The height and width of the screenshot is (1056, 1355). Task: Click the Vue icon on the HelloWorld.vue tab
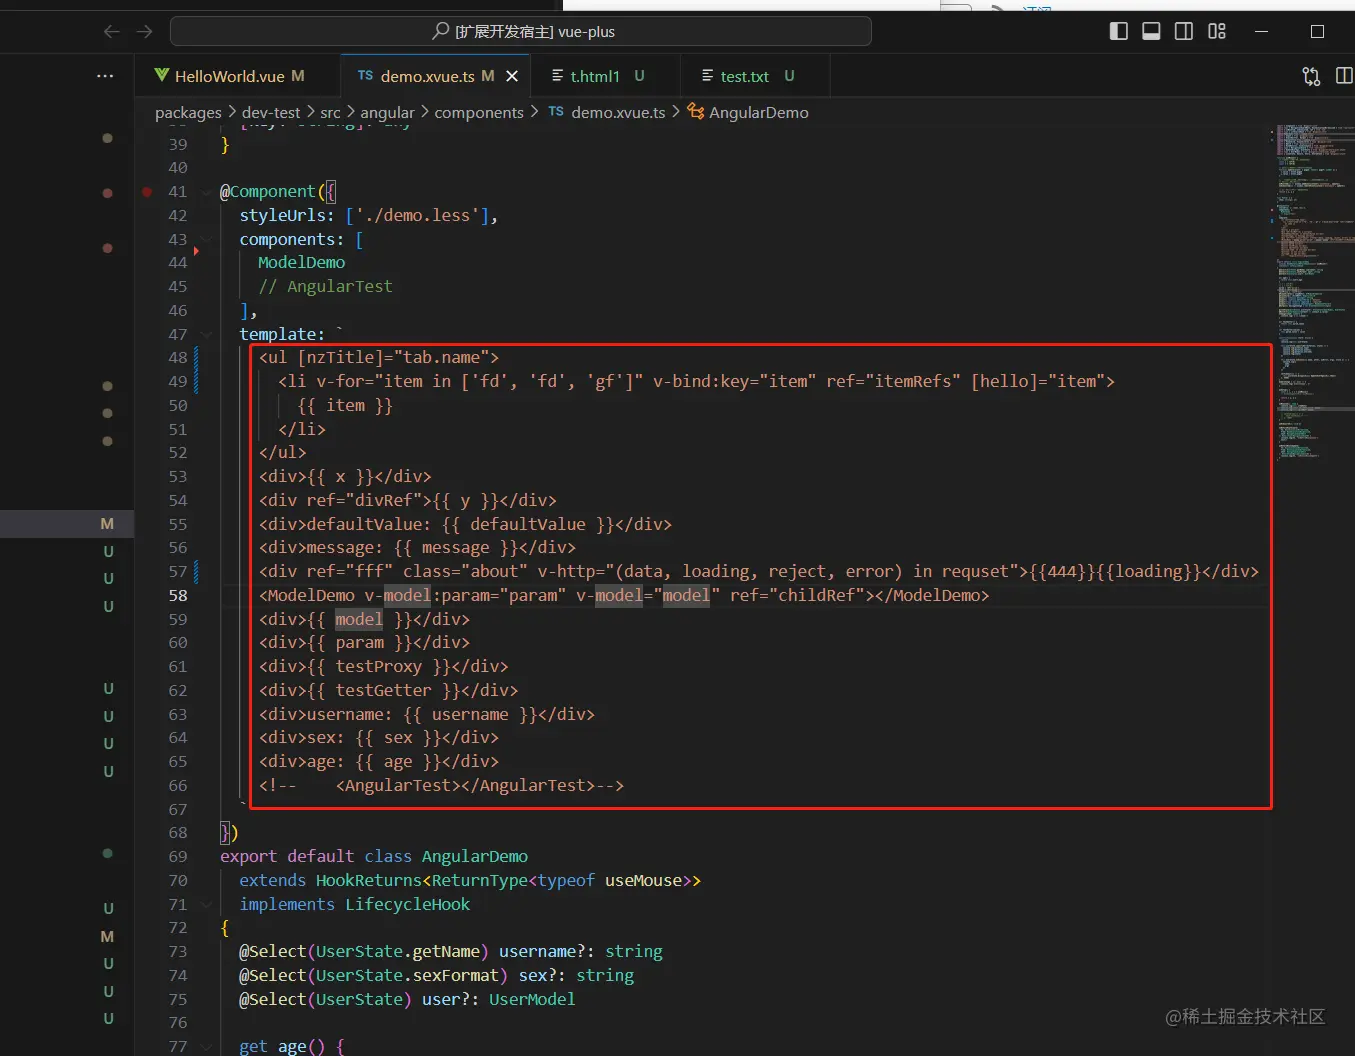[161, 76]
